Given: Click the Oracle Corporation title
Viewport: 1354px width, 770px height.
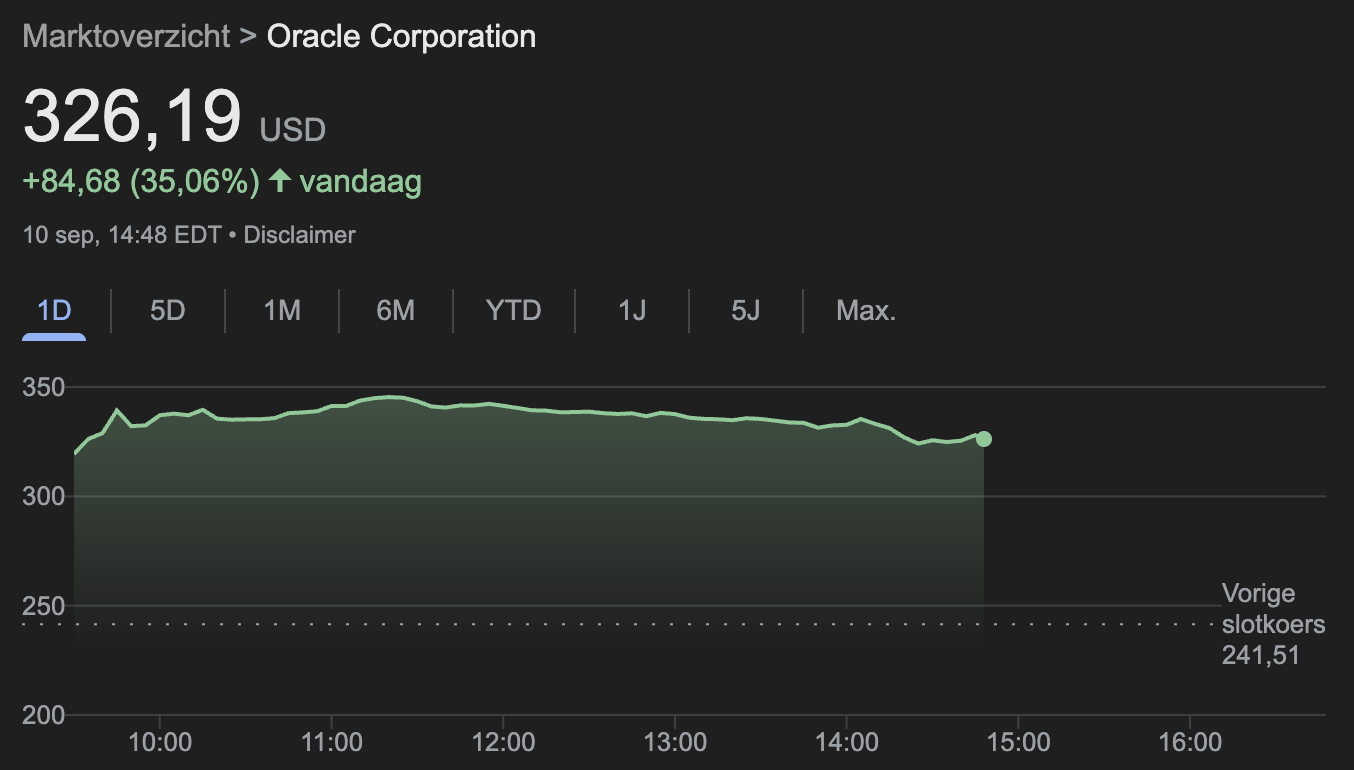Looking at the screenshot, I should 401,37.
